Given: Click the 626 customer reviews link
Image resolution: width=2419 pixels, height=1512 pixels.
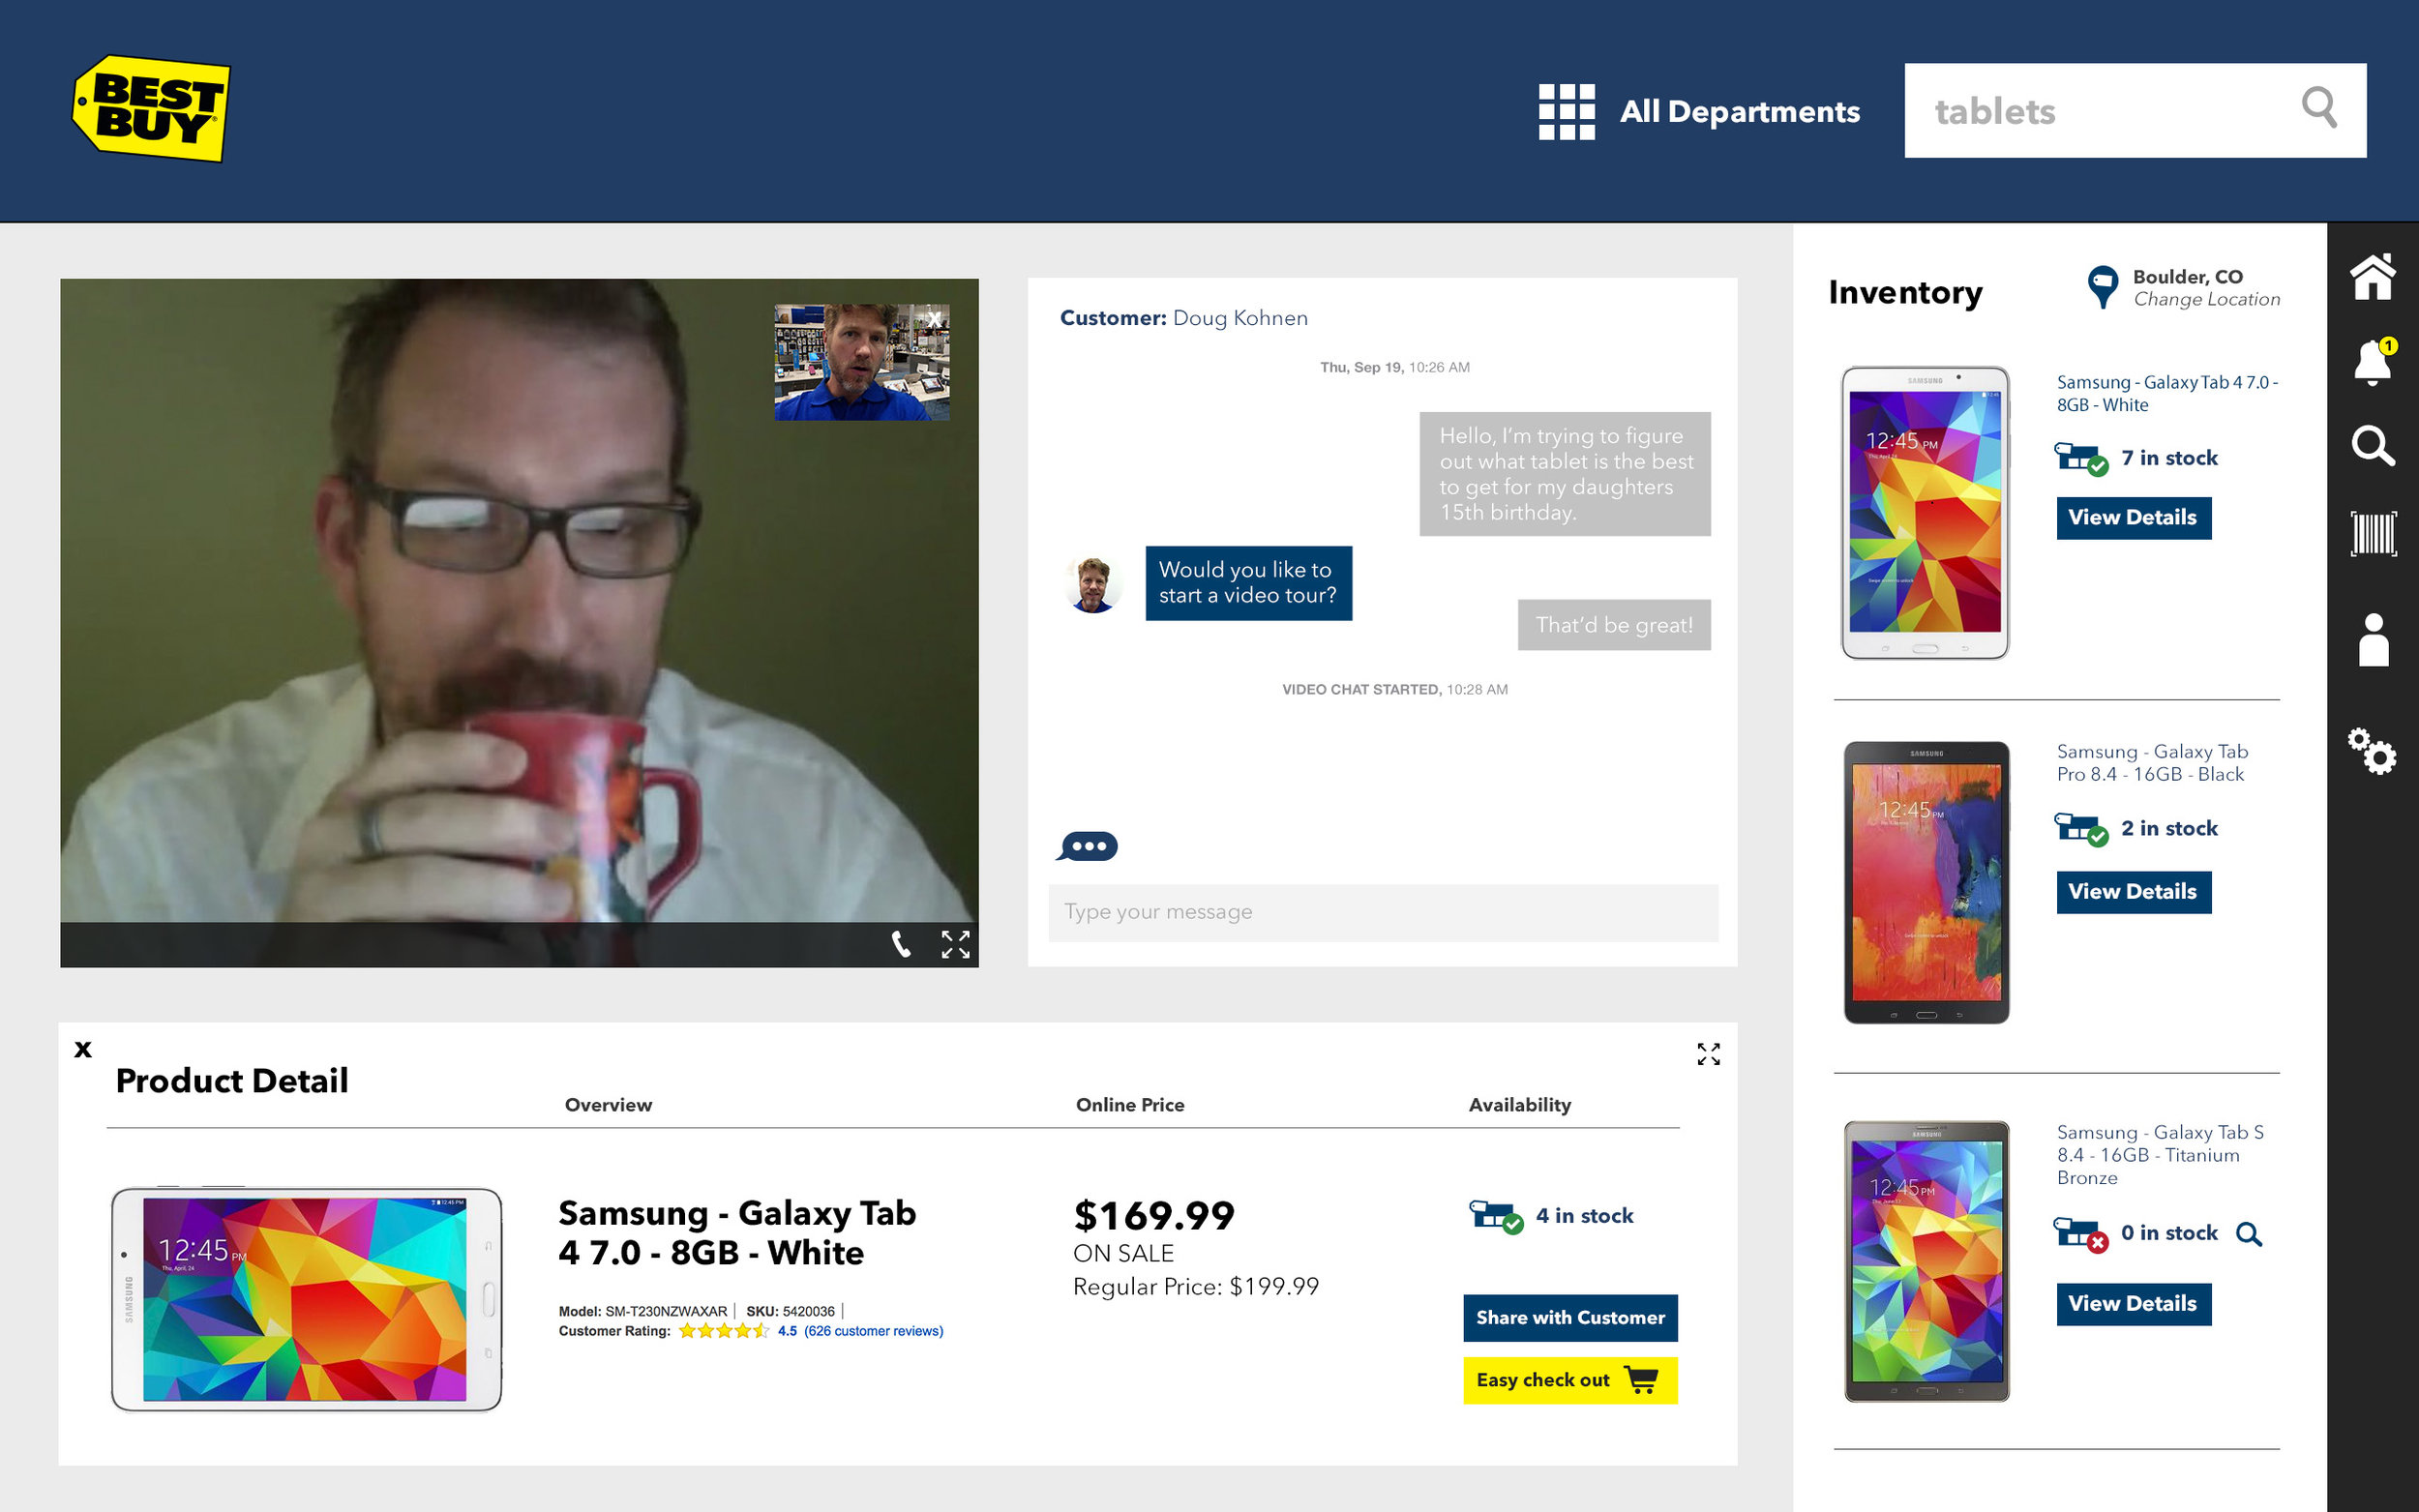Looking at the screenshot, I should point(873,1331).
